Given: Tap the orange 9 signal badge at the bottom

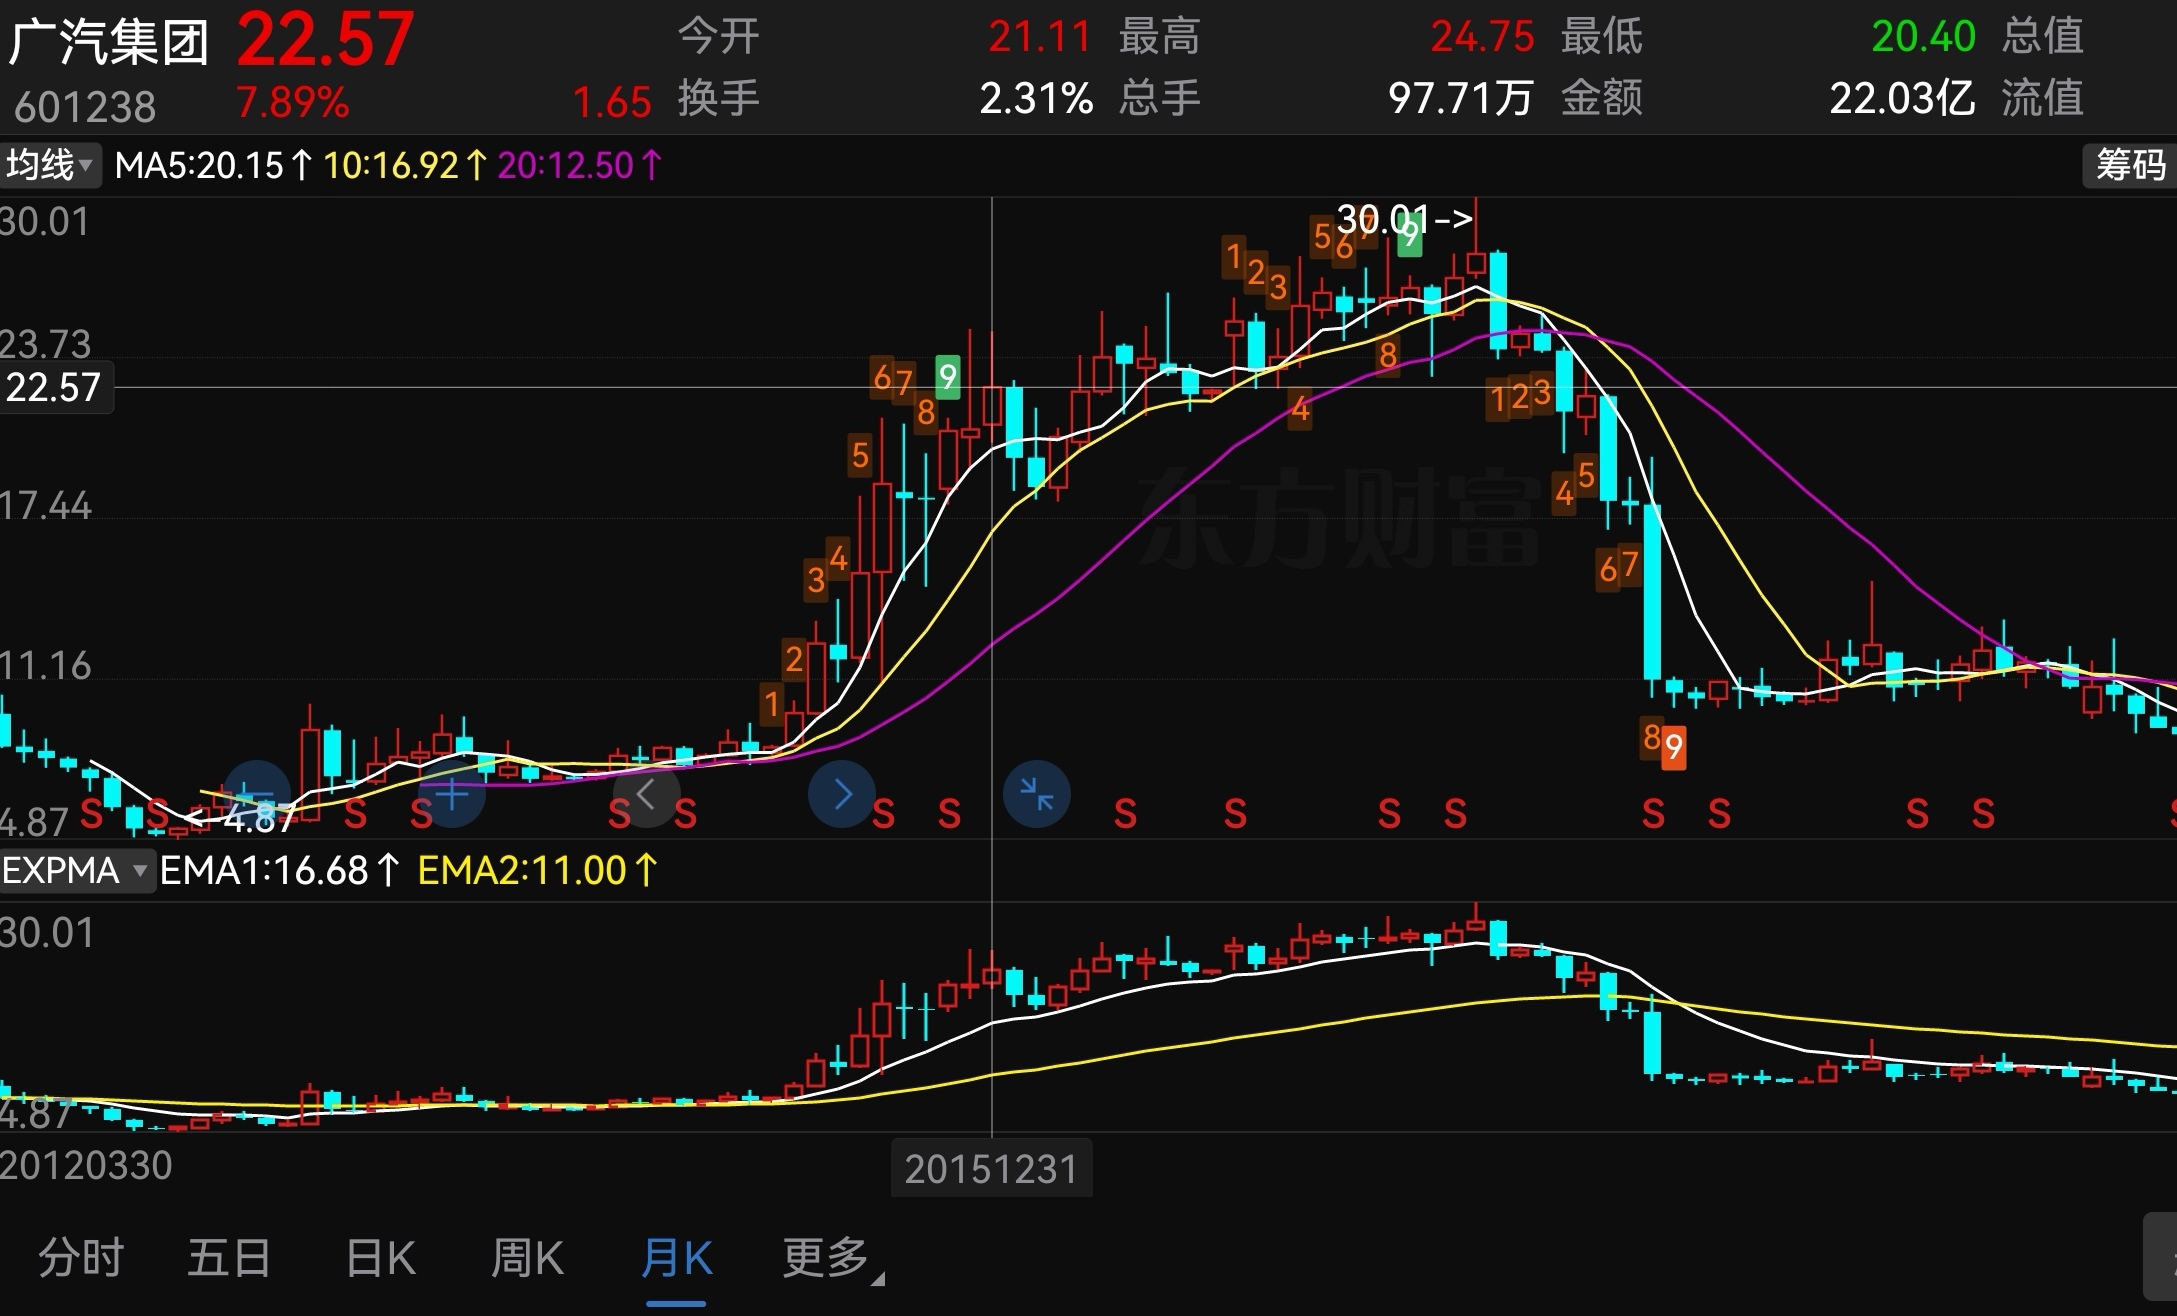Looking at the screenshot, I should [1673, 748].
